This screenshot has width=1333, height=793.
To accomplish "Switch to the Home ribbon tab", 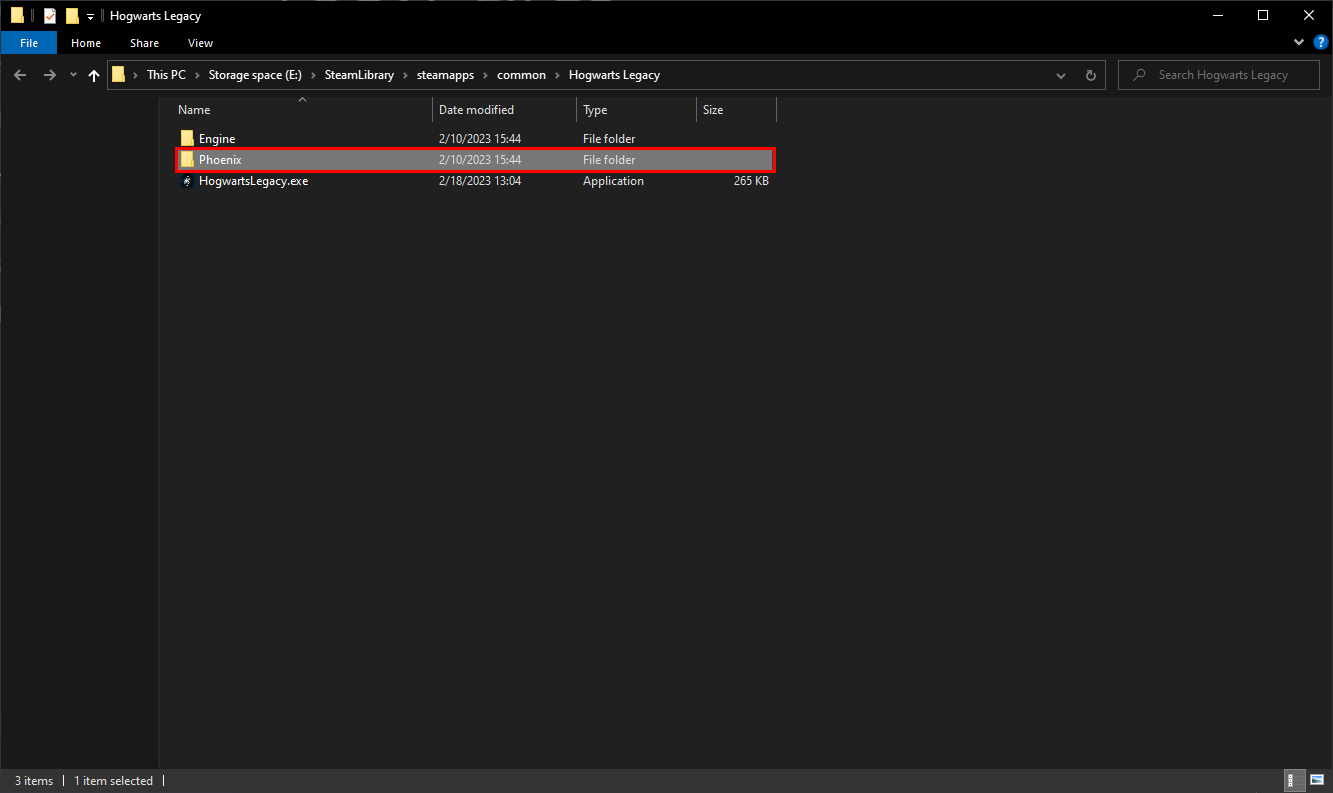I will 86,43.
